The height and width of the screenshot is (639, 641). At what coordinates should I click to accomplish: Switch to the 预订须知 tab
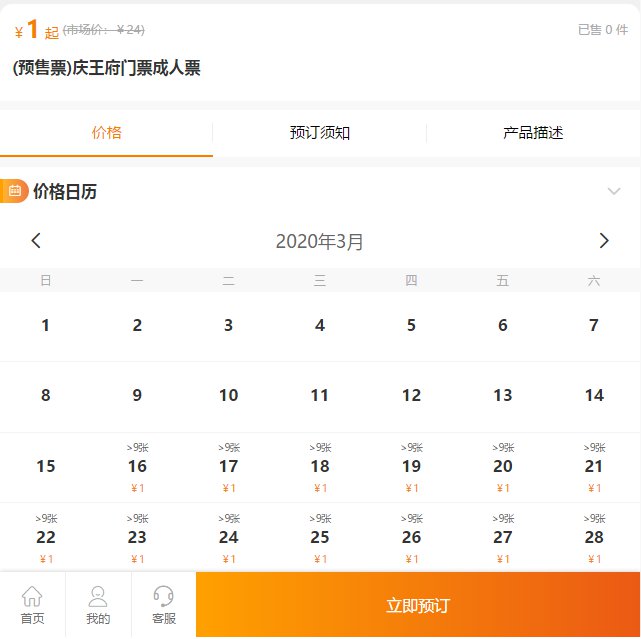320,133
